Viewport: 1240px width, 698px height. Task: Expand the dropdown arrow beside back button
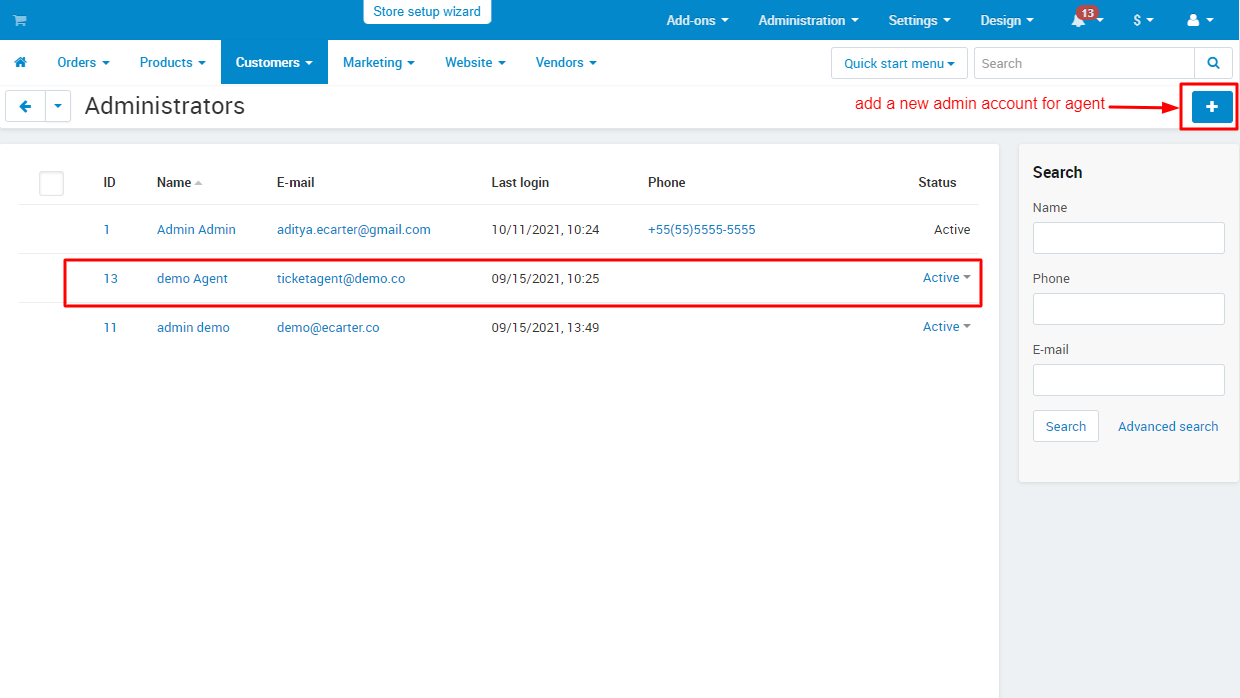58,106
